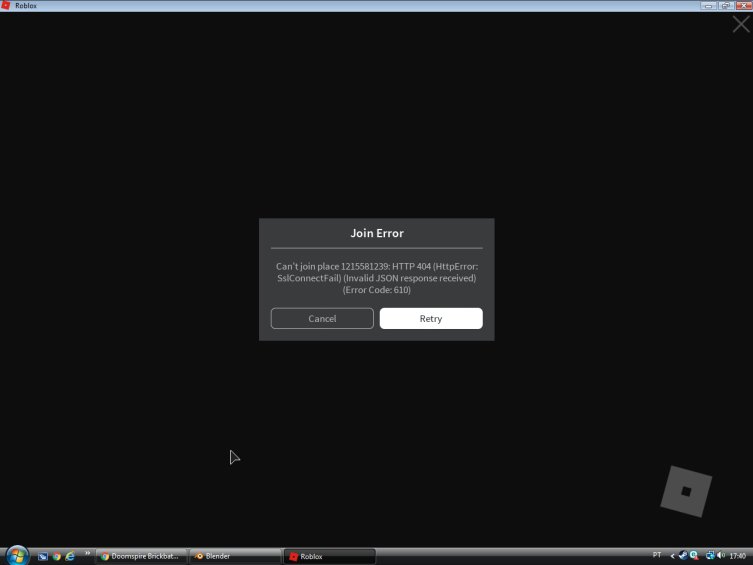Viewport: 753px width, 565px height.
Task: Open the network connection tray icon
Action: 710,555
